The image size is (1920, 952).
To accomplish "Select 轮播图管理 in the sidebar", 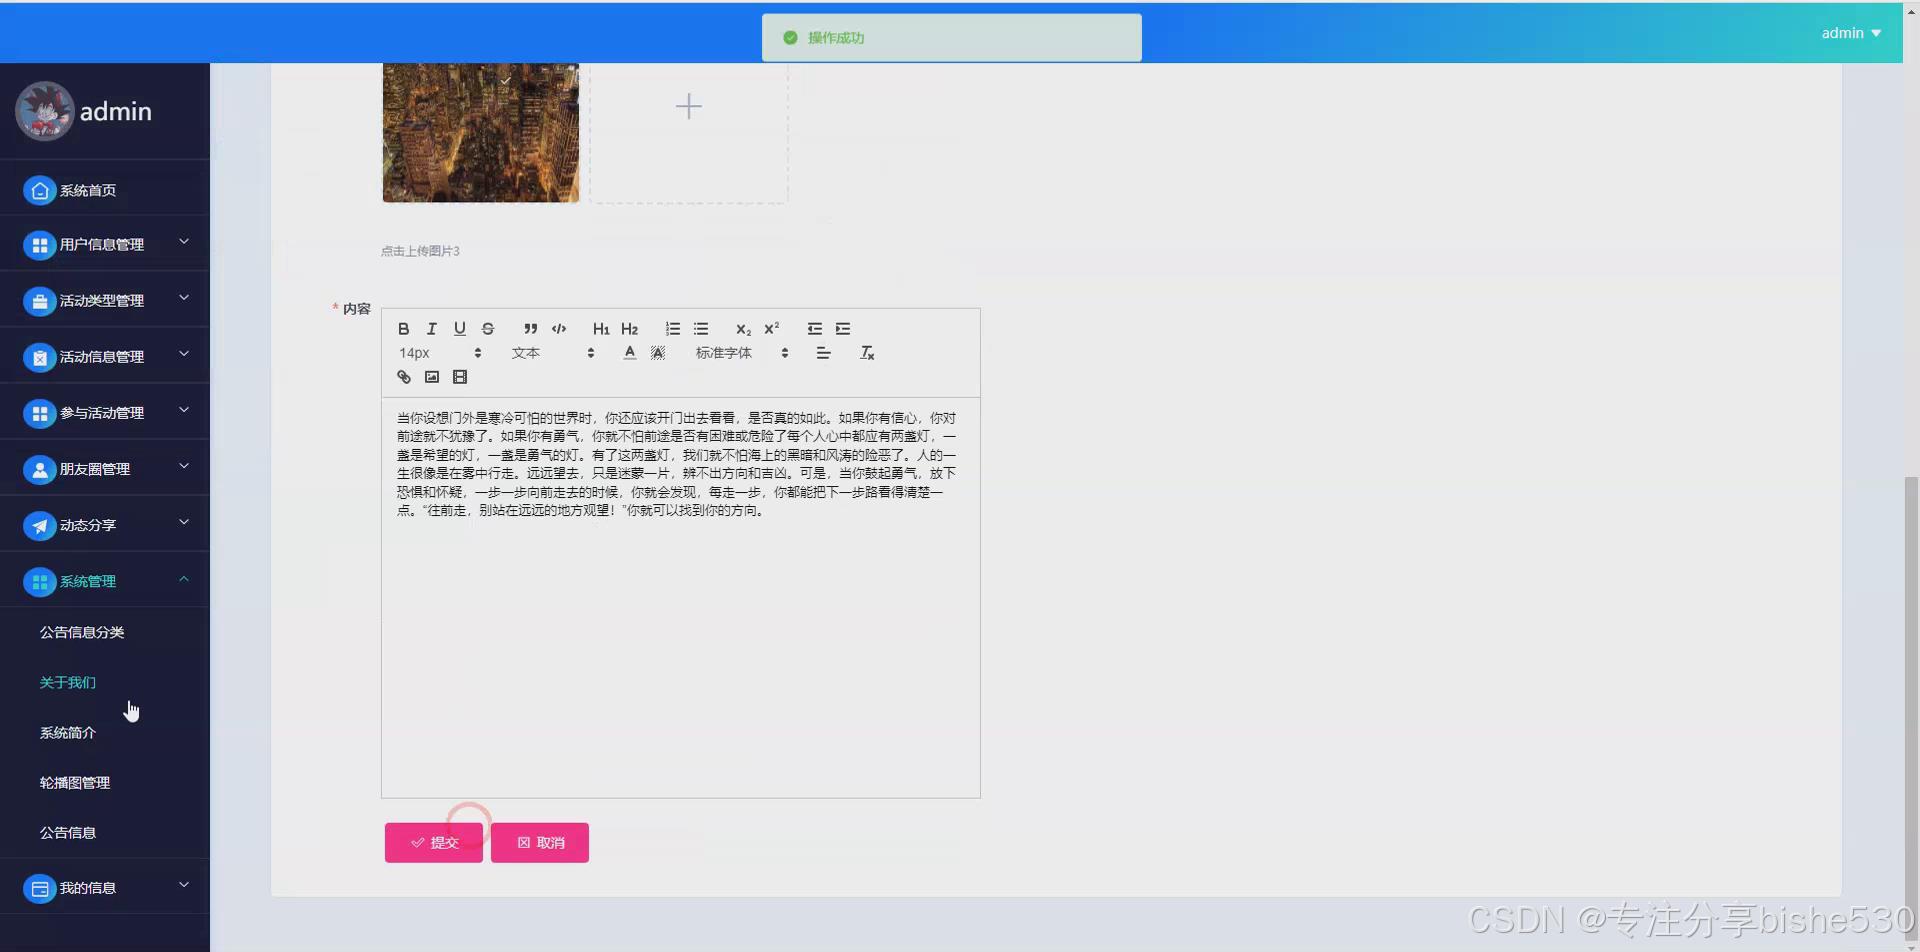I will pyautogui.click(x=75, y=782).
